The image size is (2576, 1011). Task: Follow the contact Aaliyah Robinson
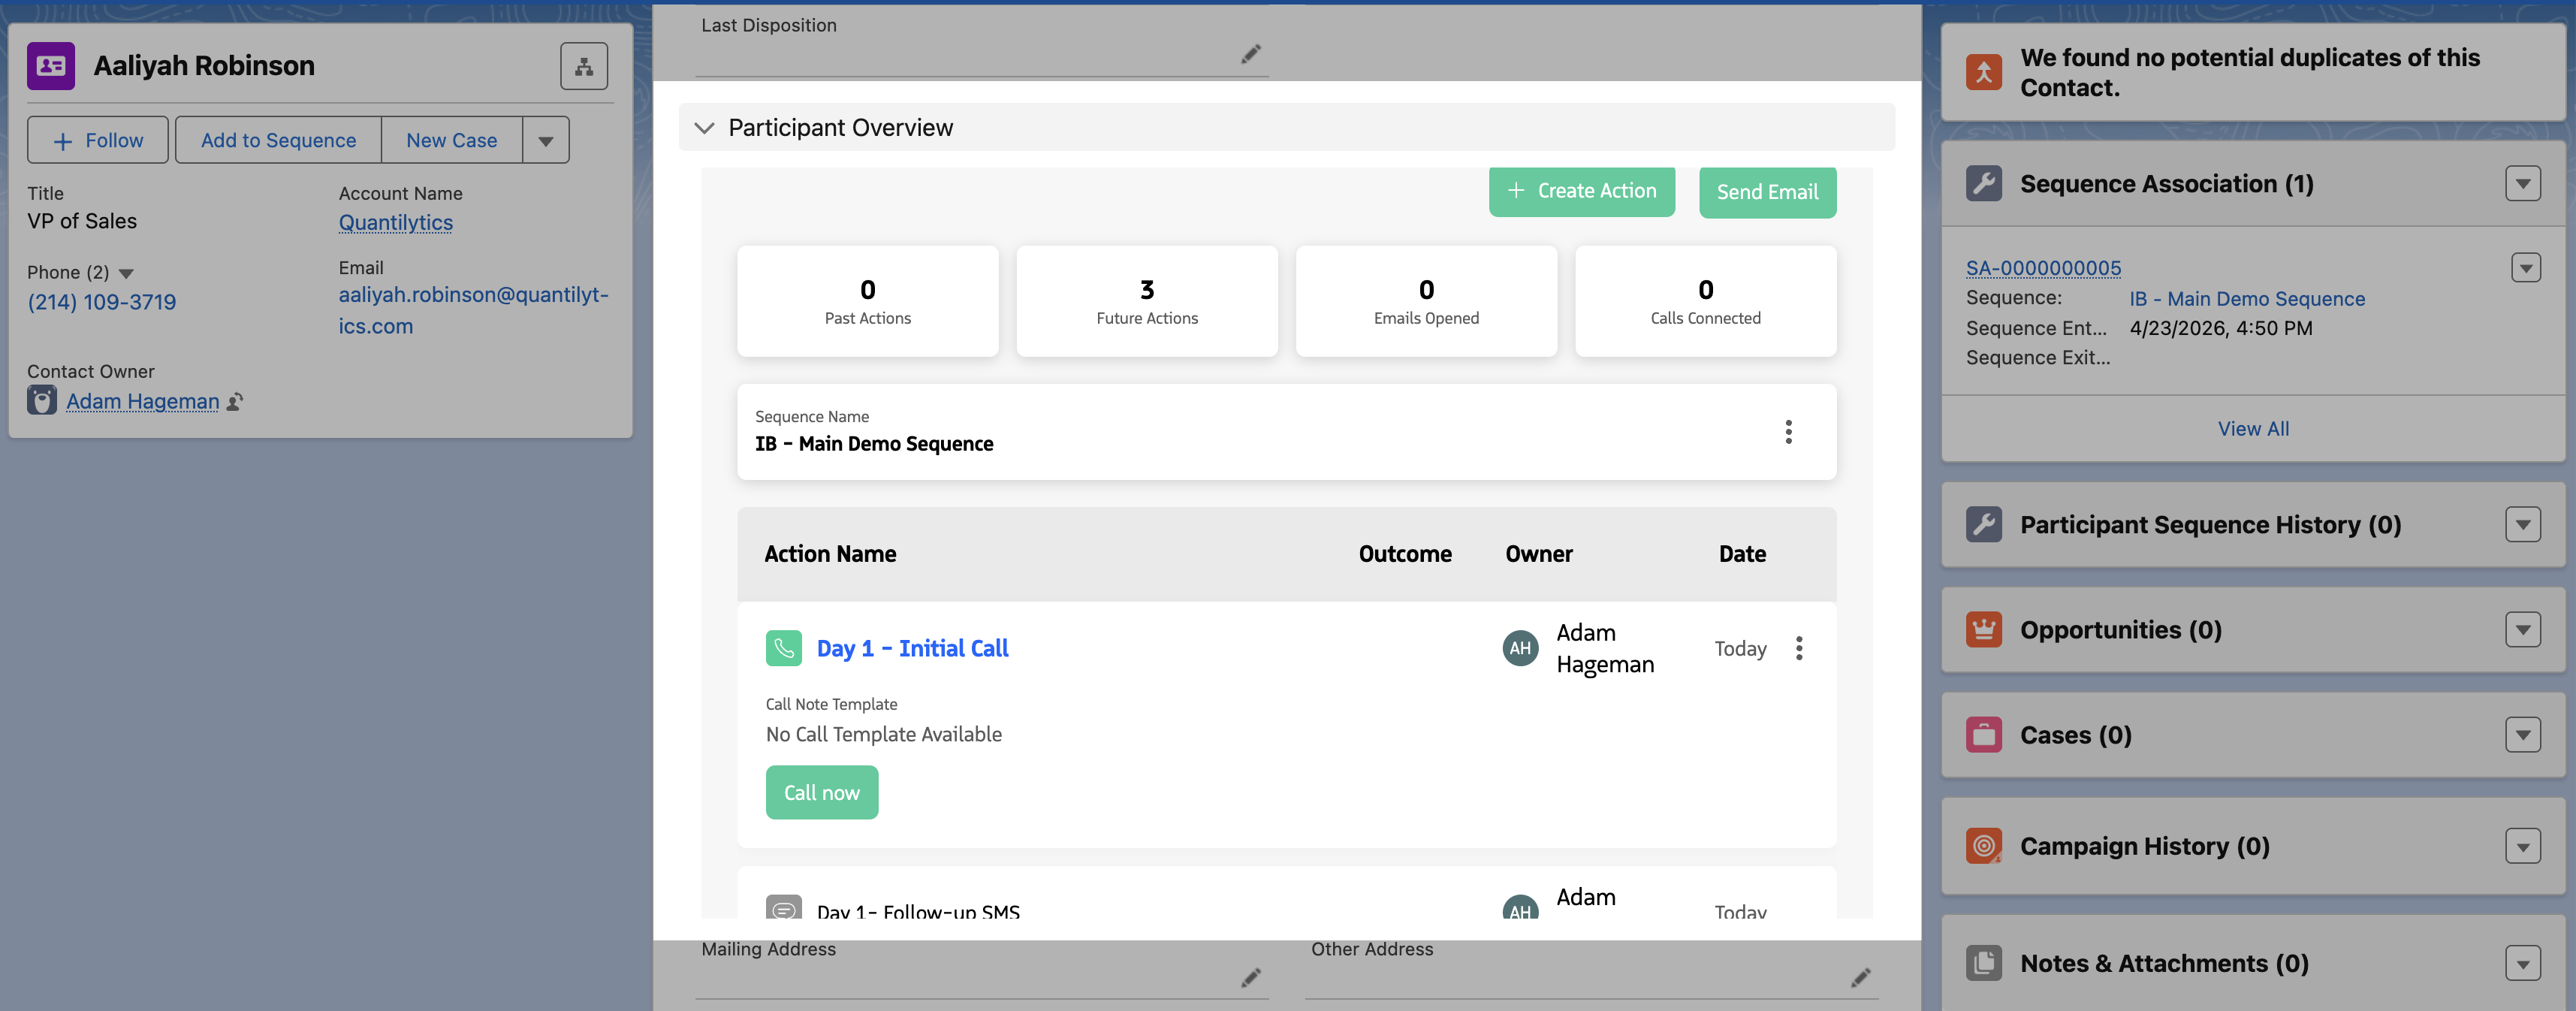pyautogui.click(x=97, y=140)
